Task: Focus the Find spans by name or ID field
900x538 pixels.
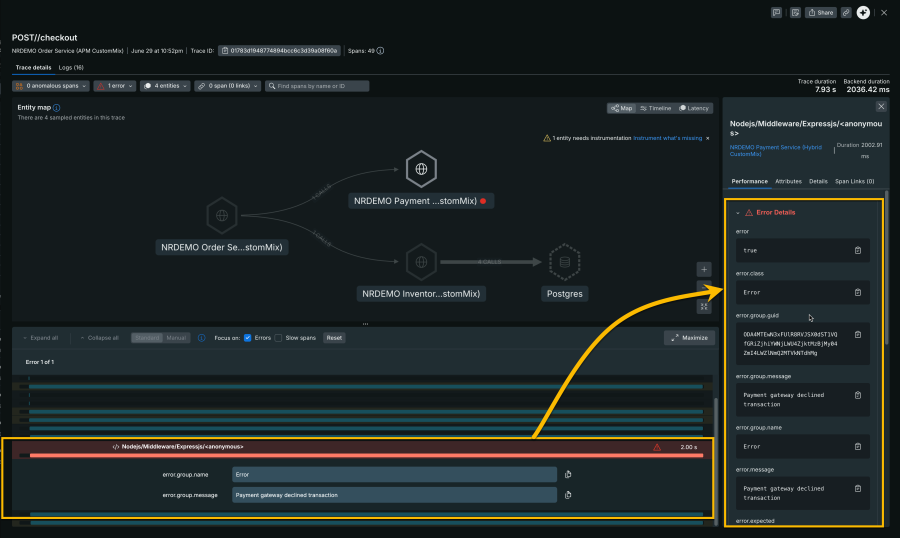Action: click(317, 86)
